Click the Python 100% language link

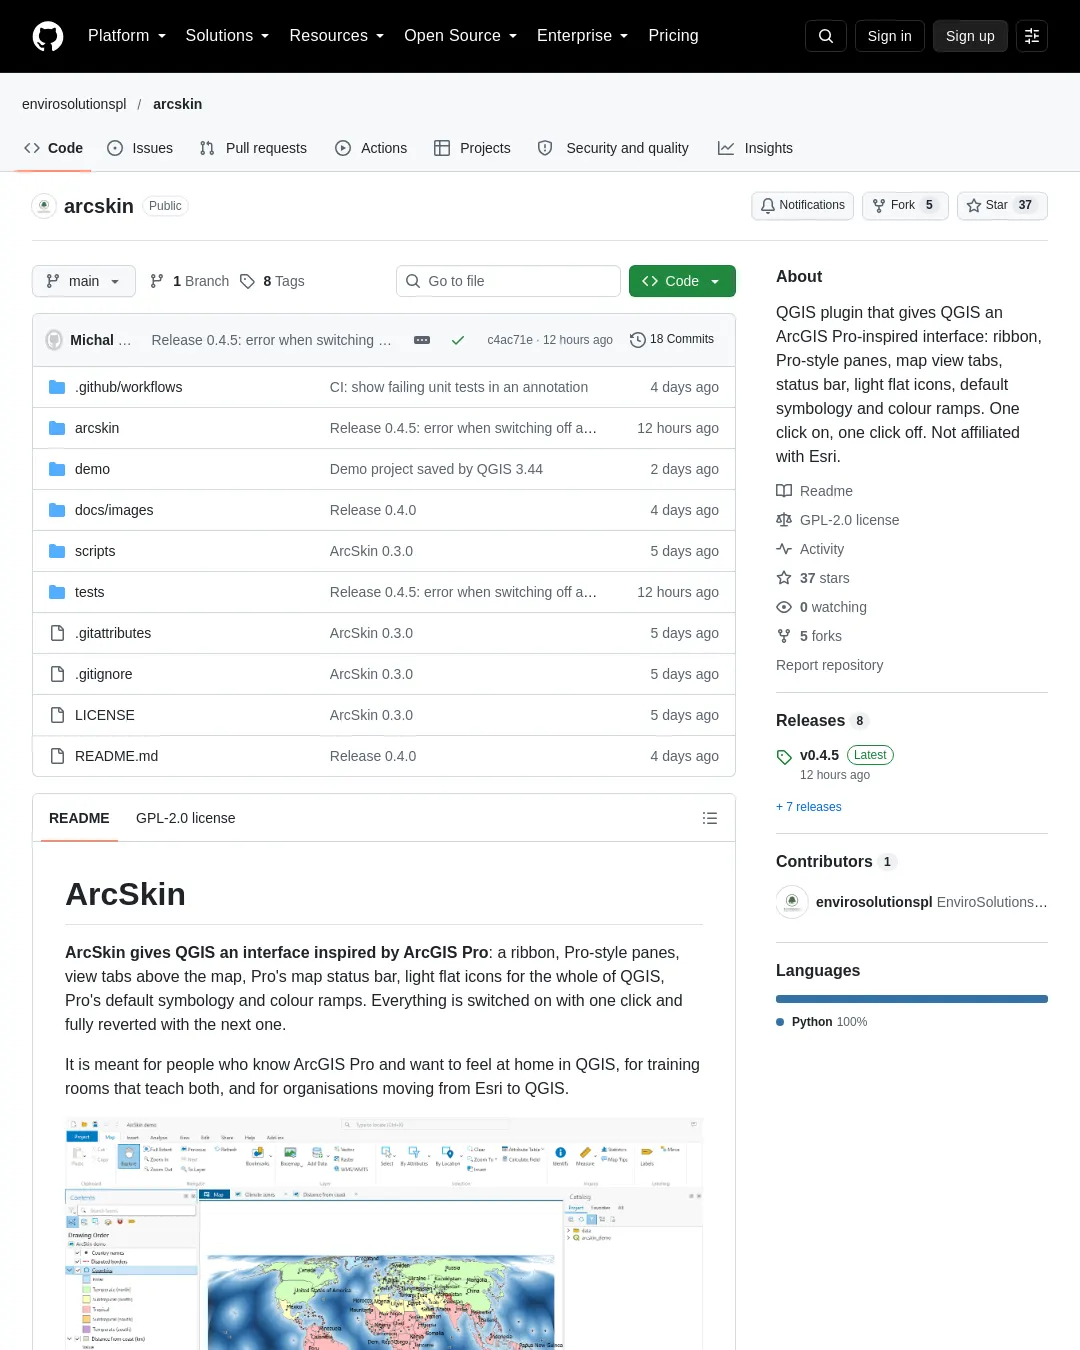point(822,1022)
